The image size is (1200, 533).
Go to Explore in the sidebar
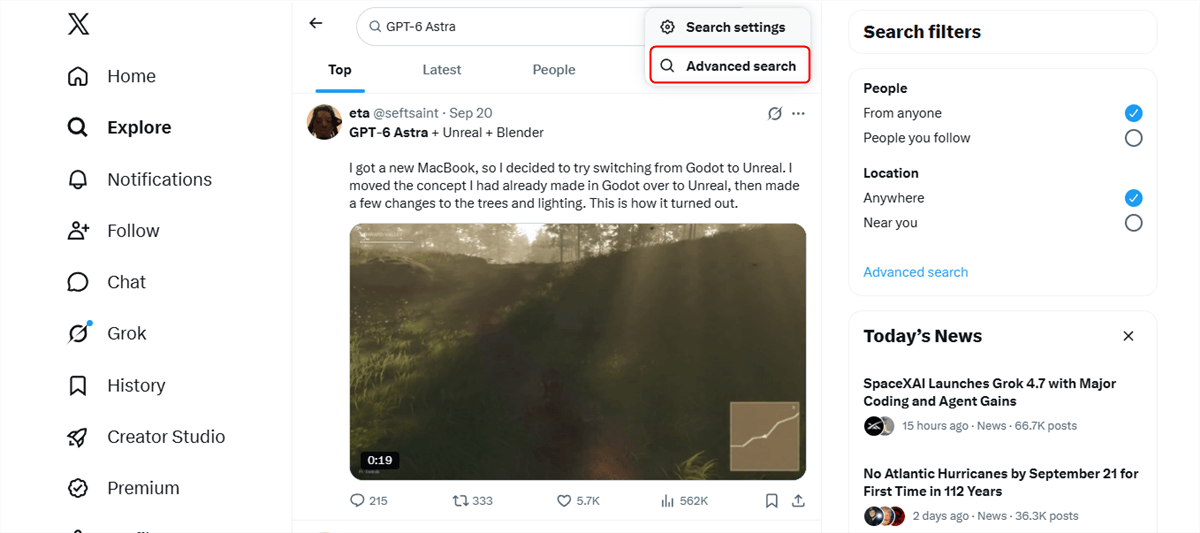[x=119, y=127]
